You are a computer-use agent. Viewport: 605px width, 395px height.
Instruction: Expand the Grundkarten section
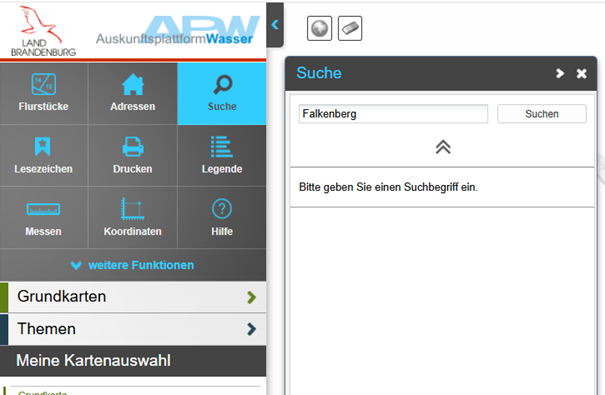pos(133,297)
